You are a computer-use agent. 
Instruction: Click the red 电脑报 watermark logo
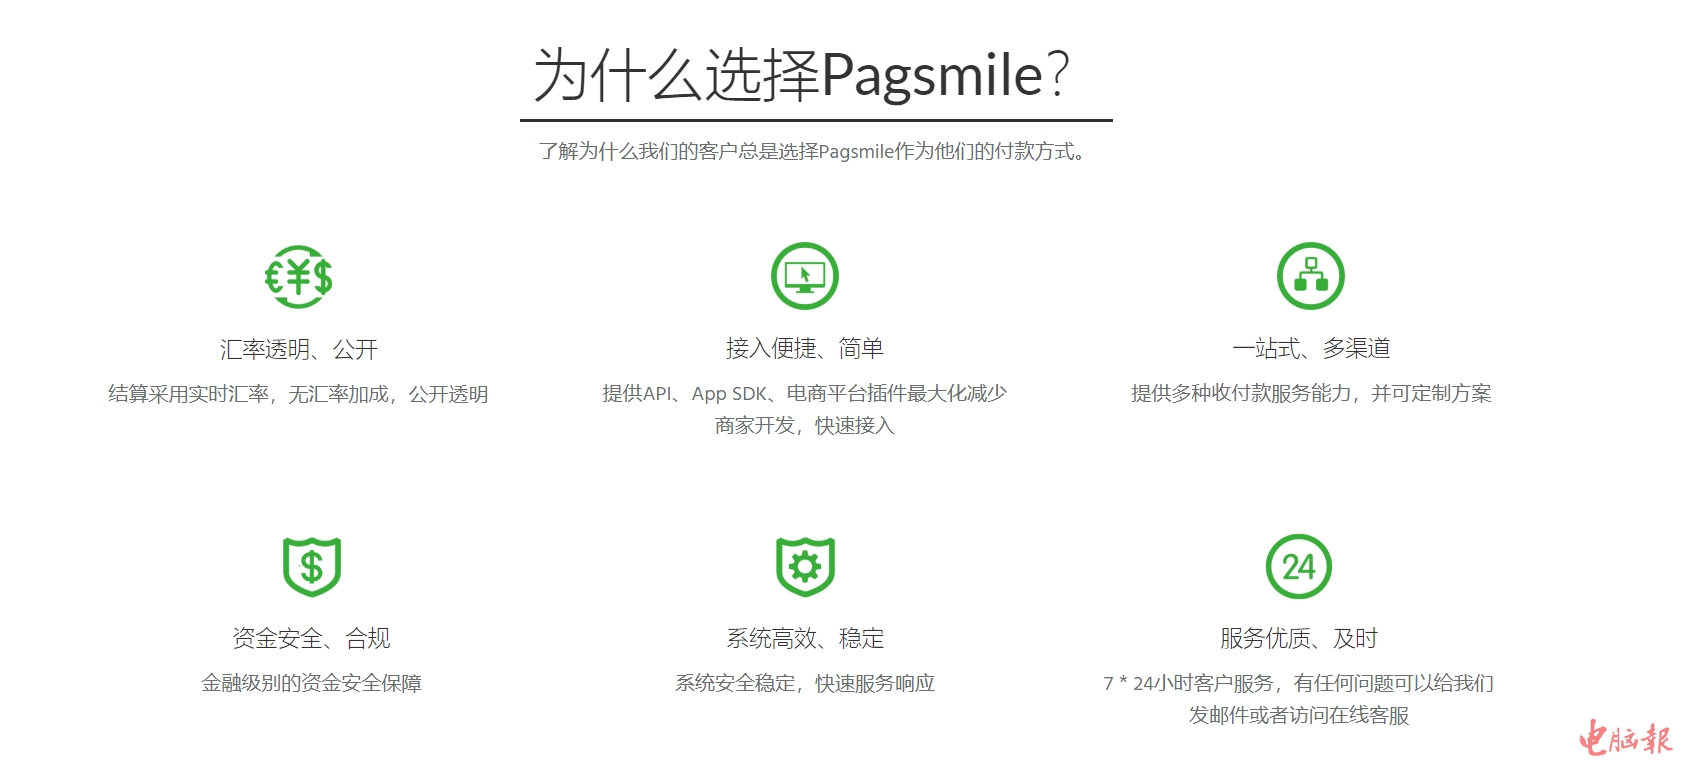[1625, 739]
